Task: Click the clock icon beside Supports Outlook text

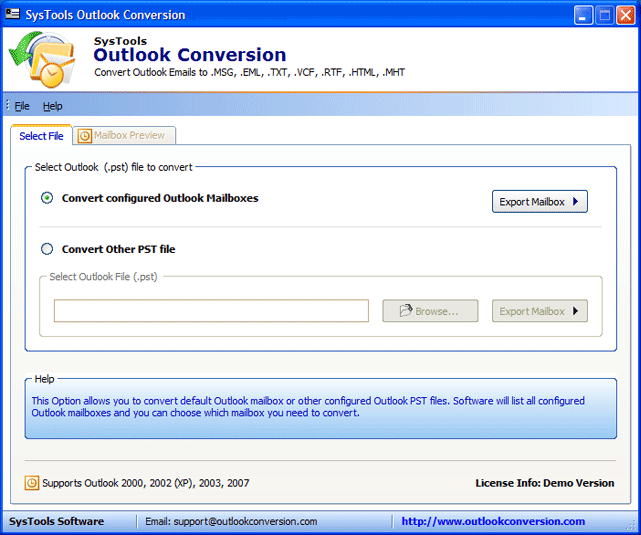Action: point(32,483)
